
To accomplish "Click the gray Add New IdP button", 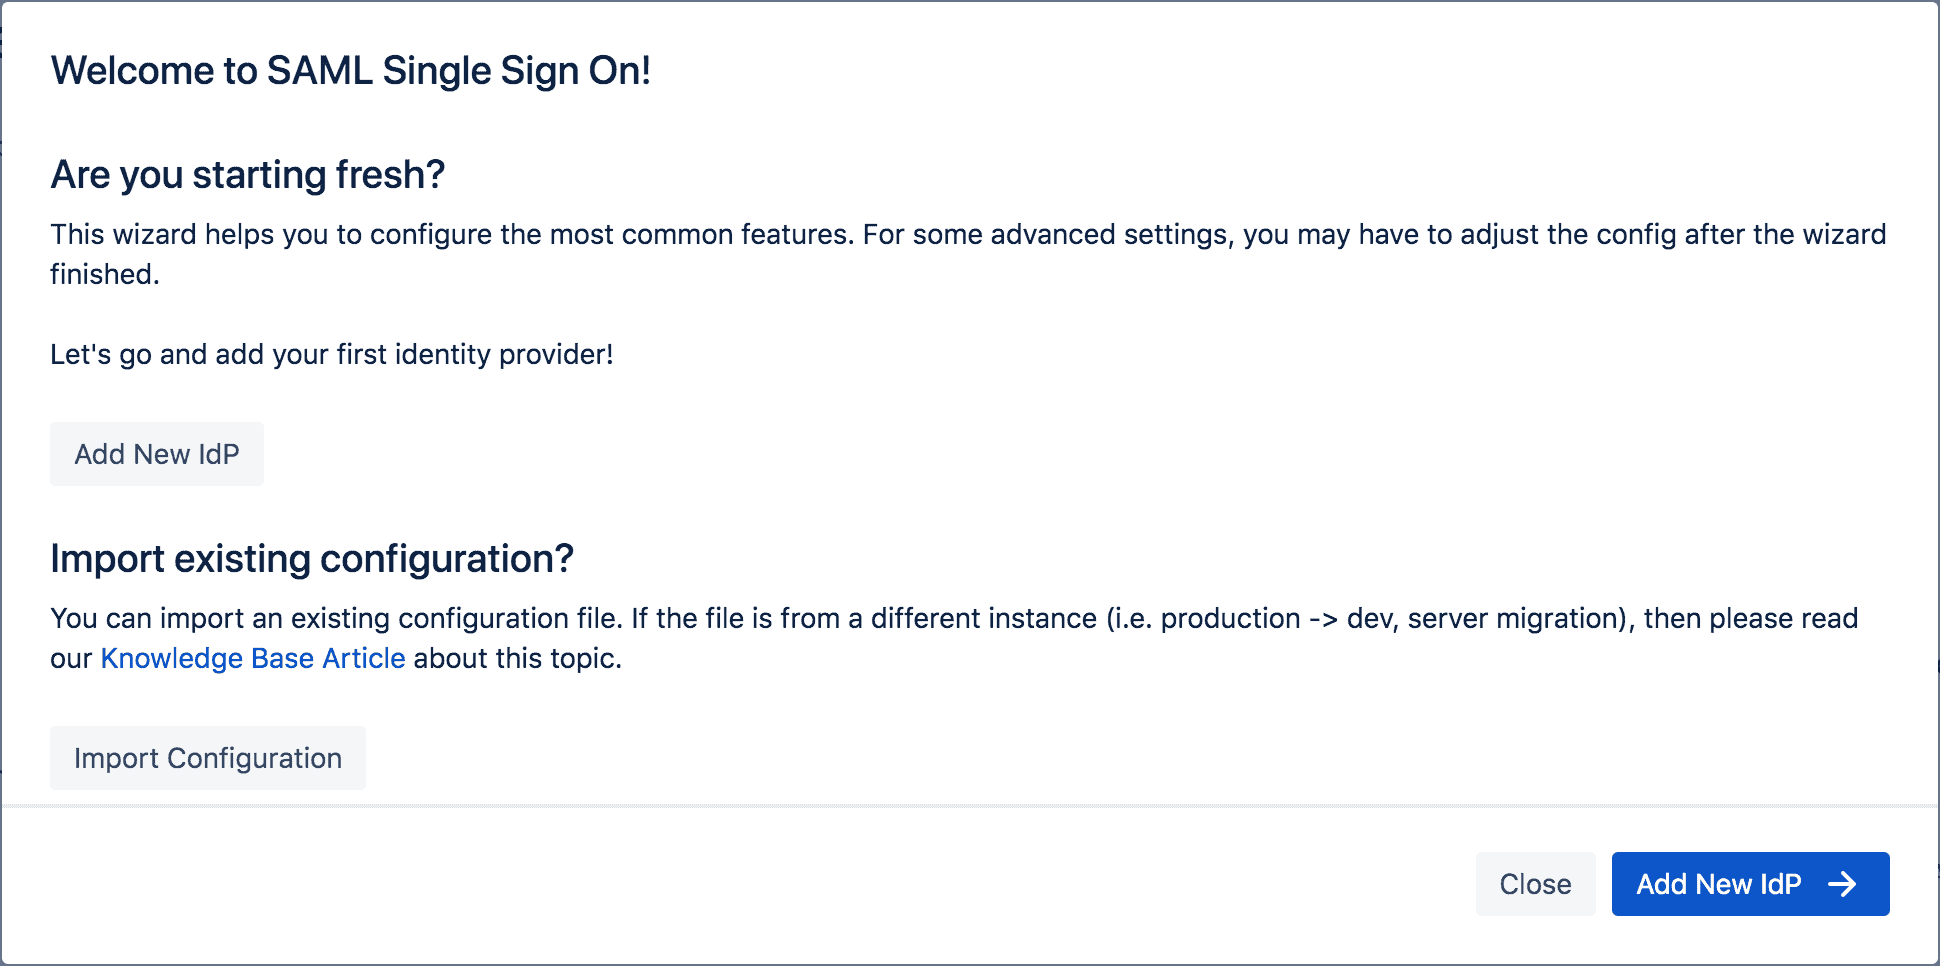I will [156, 454].
